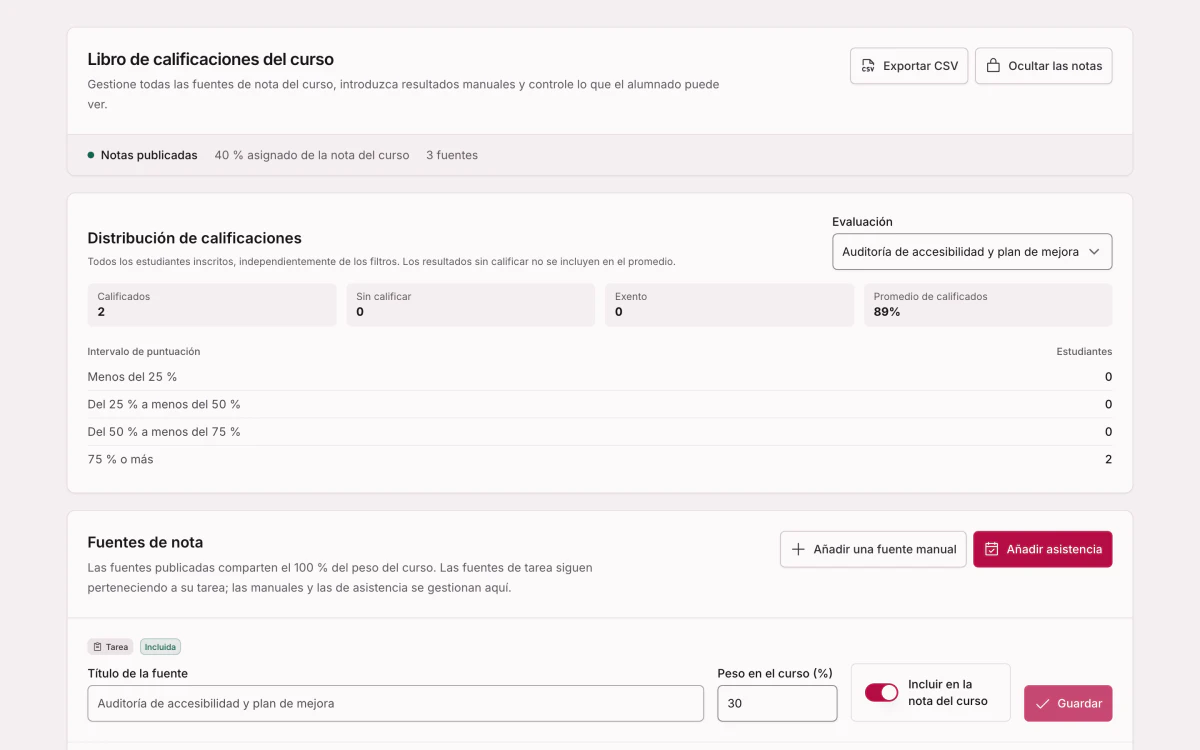Open the Evaluación dropdown
Image resolution: width=1200 pixels, height=750 pixels.
(x=972, y=252)
